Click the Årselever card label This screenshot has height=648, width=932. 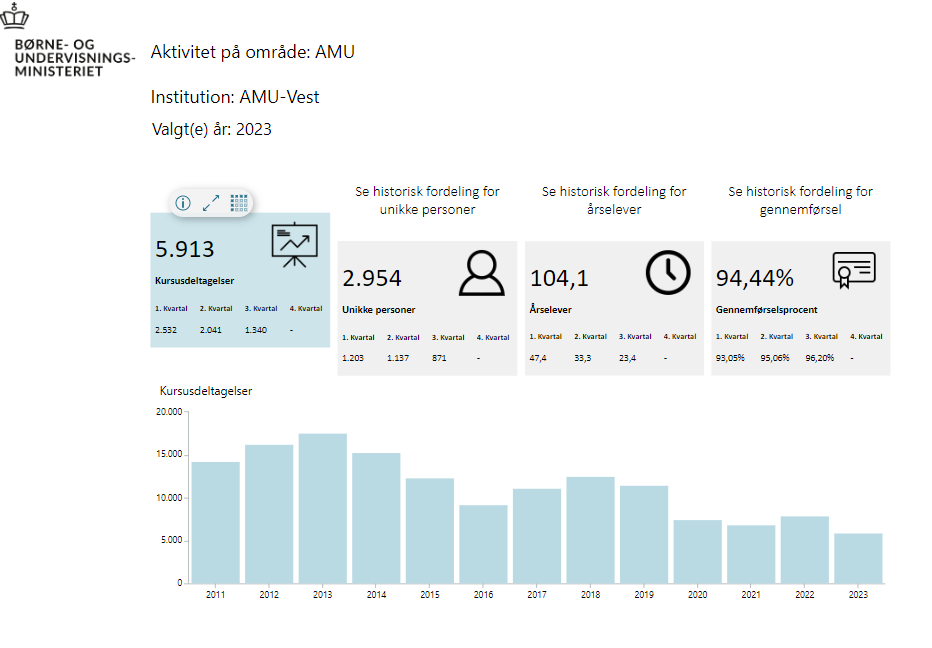[x=550, y=310]
